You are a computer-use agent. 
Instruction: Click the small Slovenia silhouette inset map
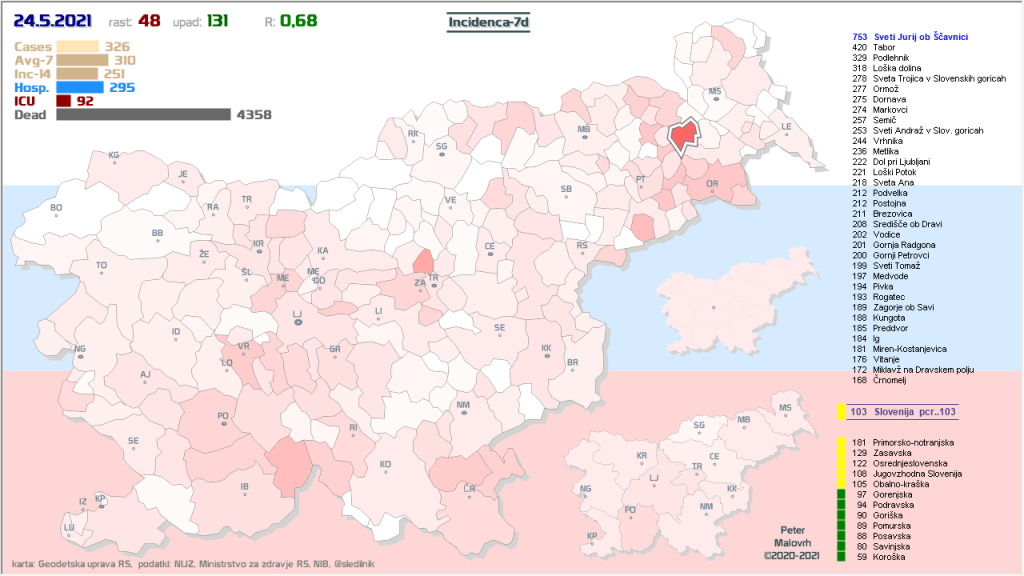point(711,306)
